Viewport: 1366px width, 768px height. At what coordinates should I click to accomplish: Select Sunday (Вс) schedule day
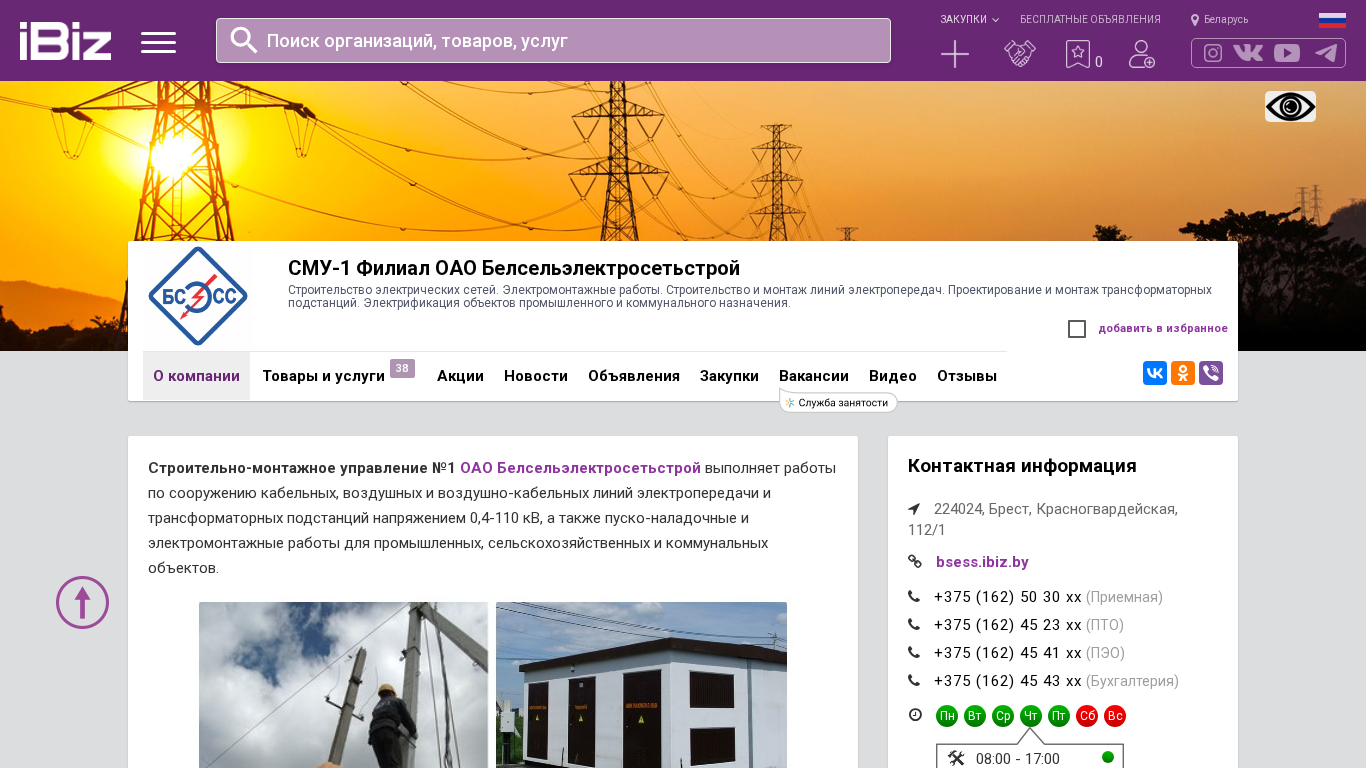click(1115, 716)
